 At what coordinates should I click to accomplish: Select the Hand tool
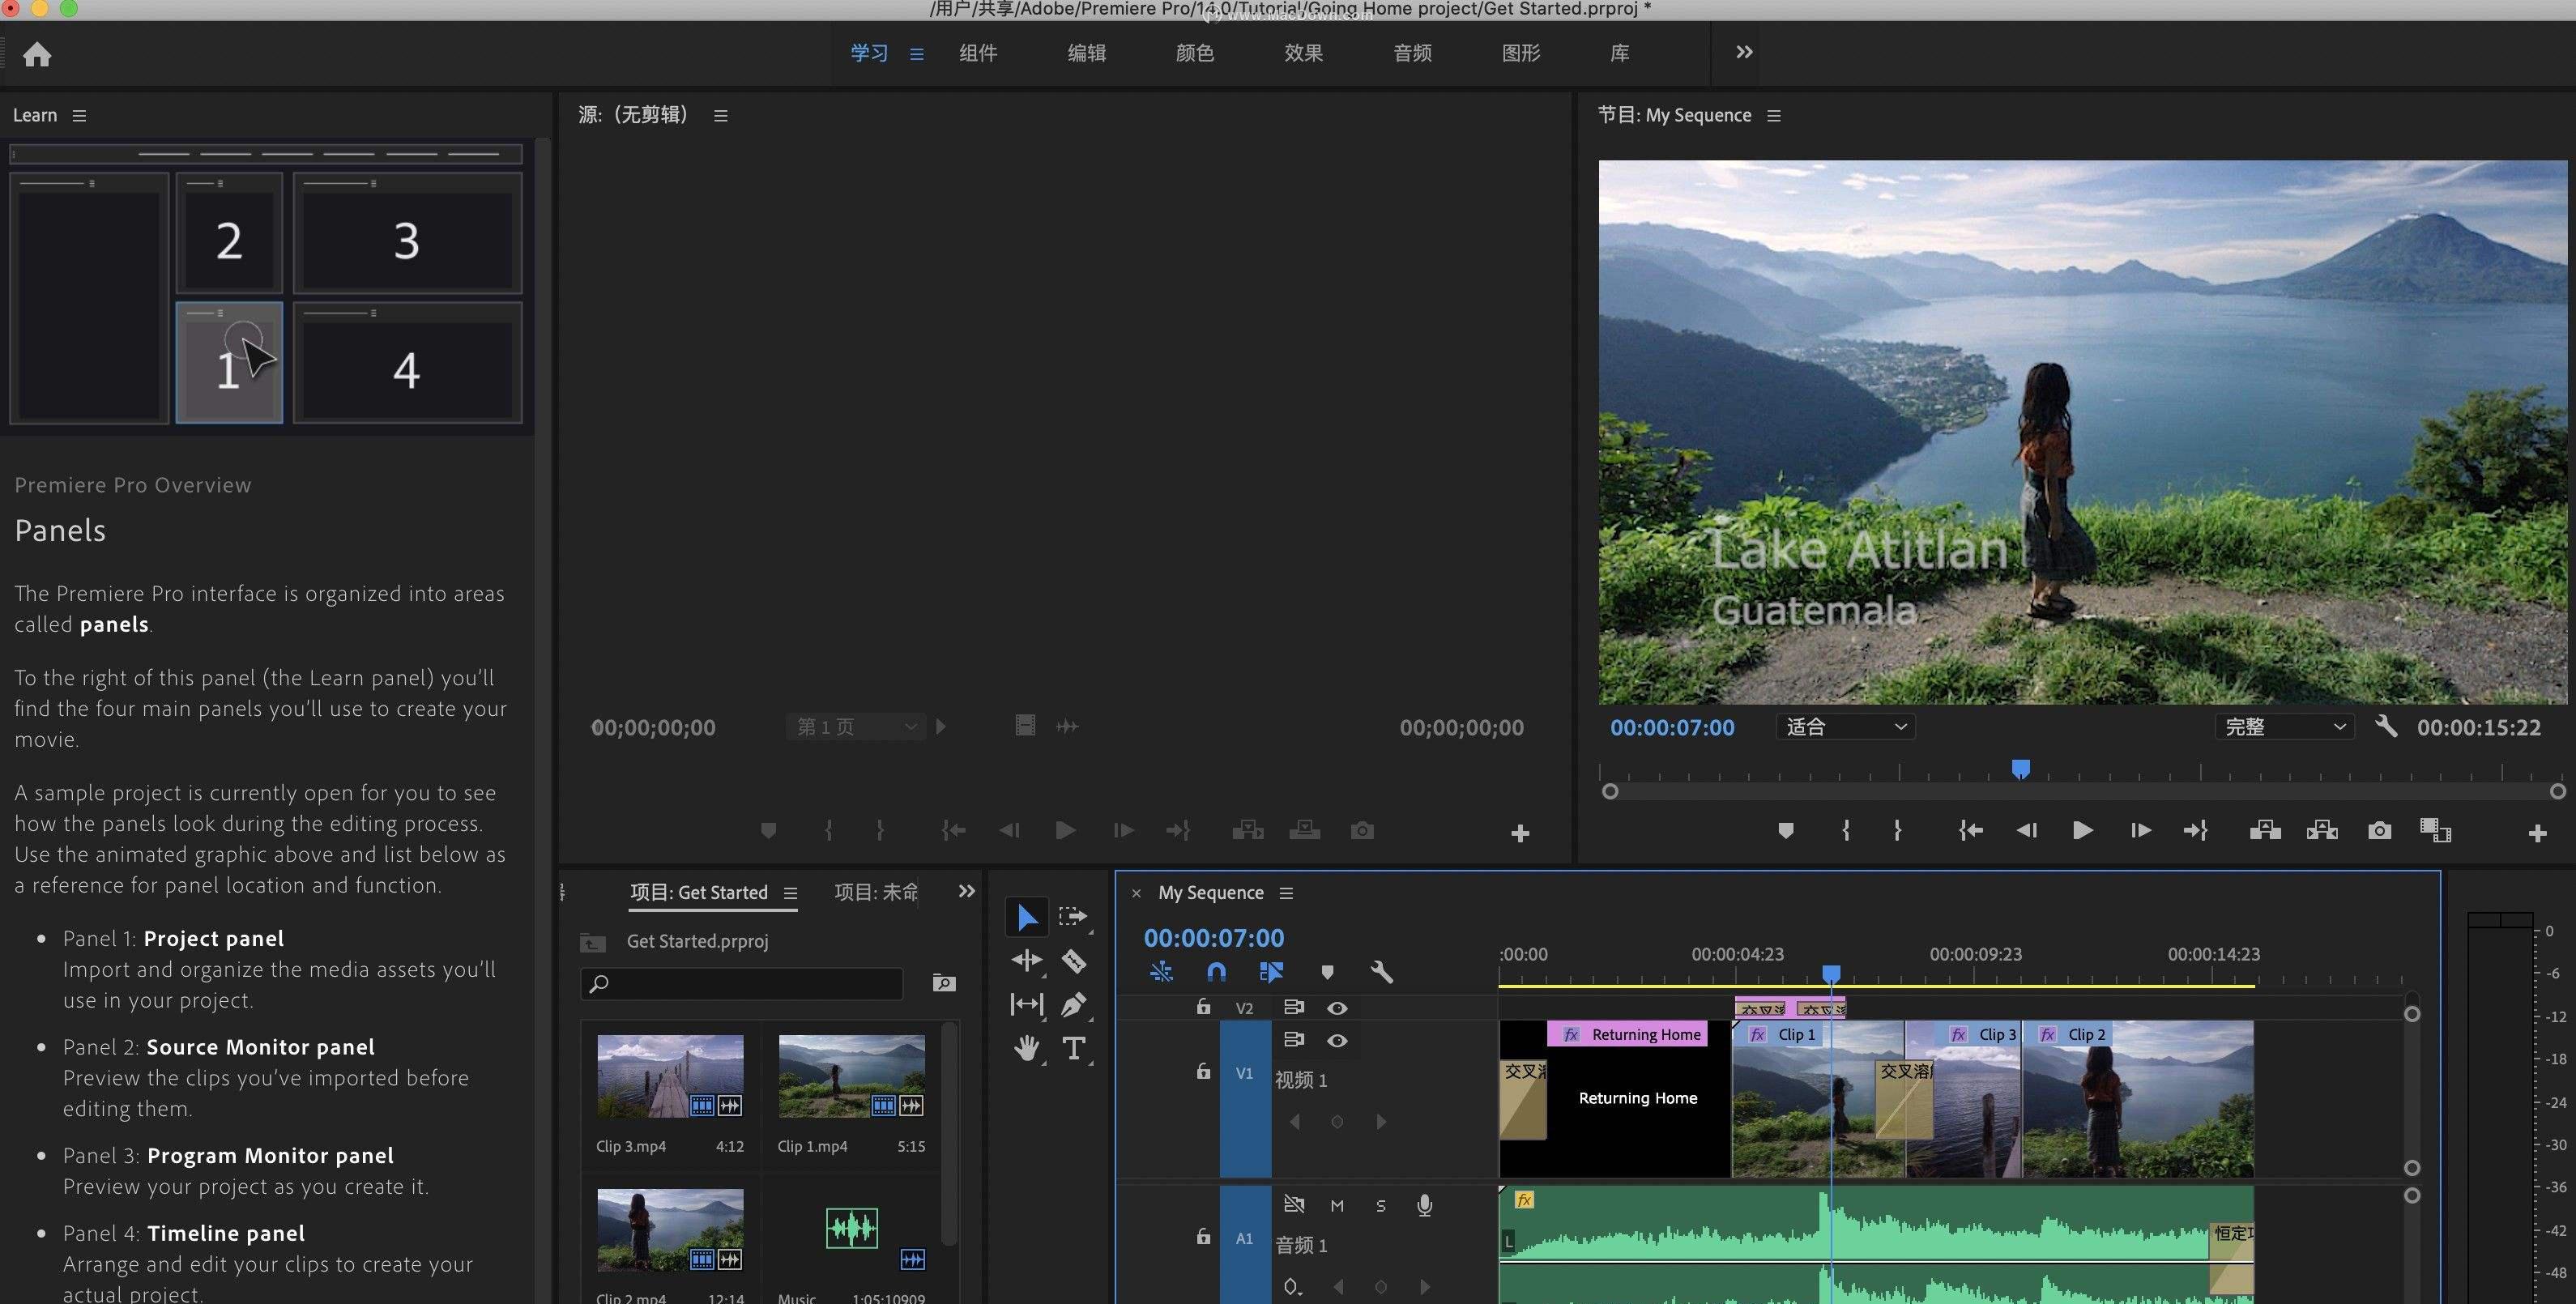pyautogui.click(x=1026, y=1048)
